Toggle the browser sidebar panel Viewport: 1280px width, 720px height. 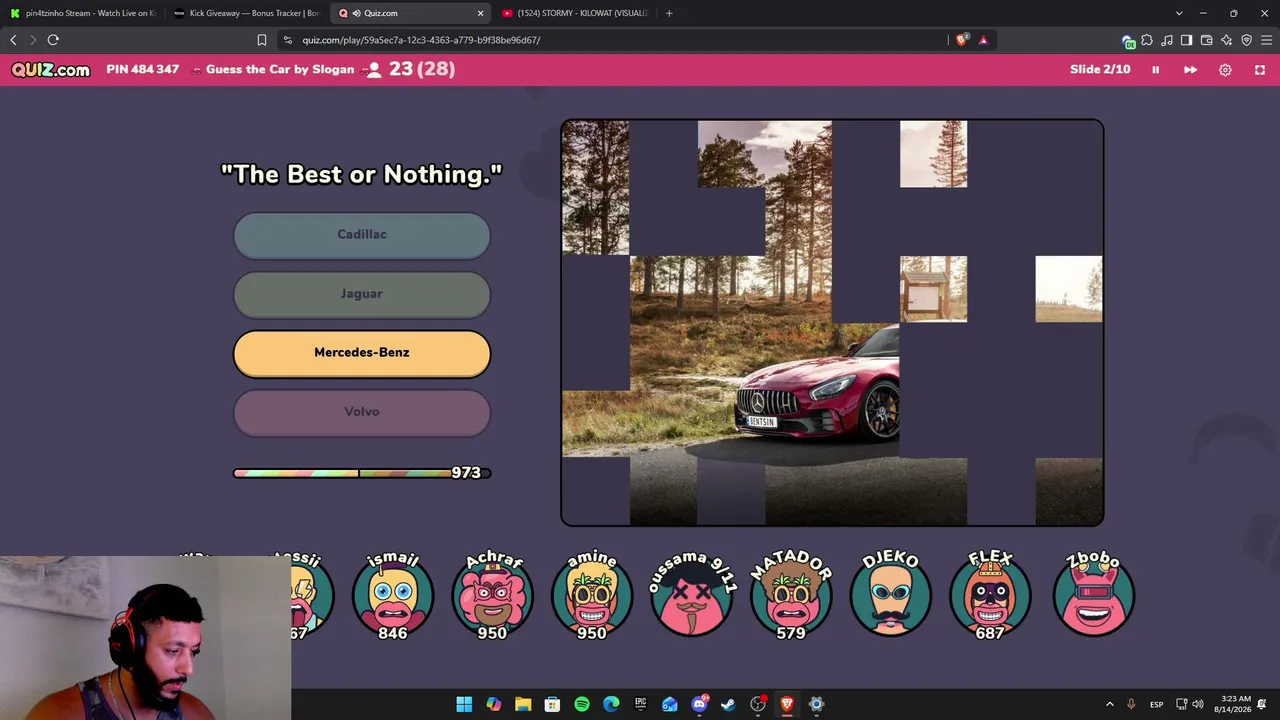[x=1186, y=40]
